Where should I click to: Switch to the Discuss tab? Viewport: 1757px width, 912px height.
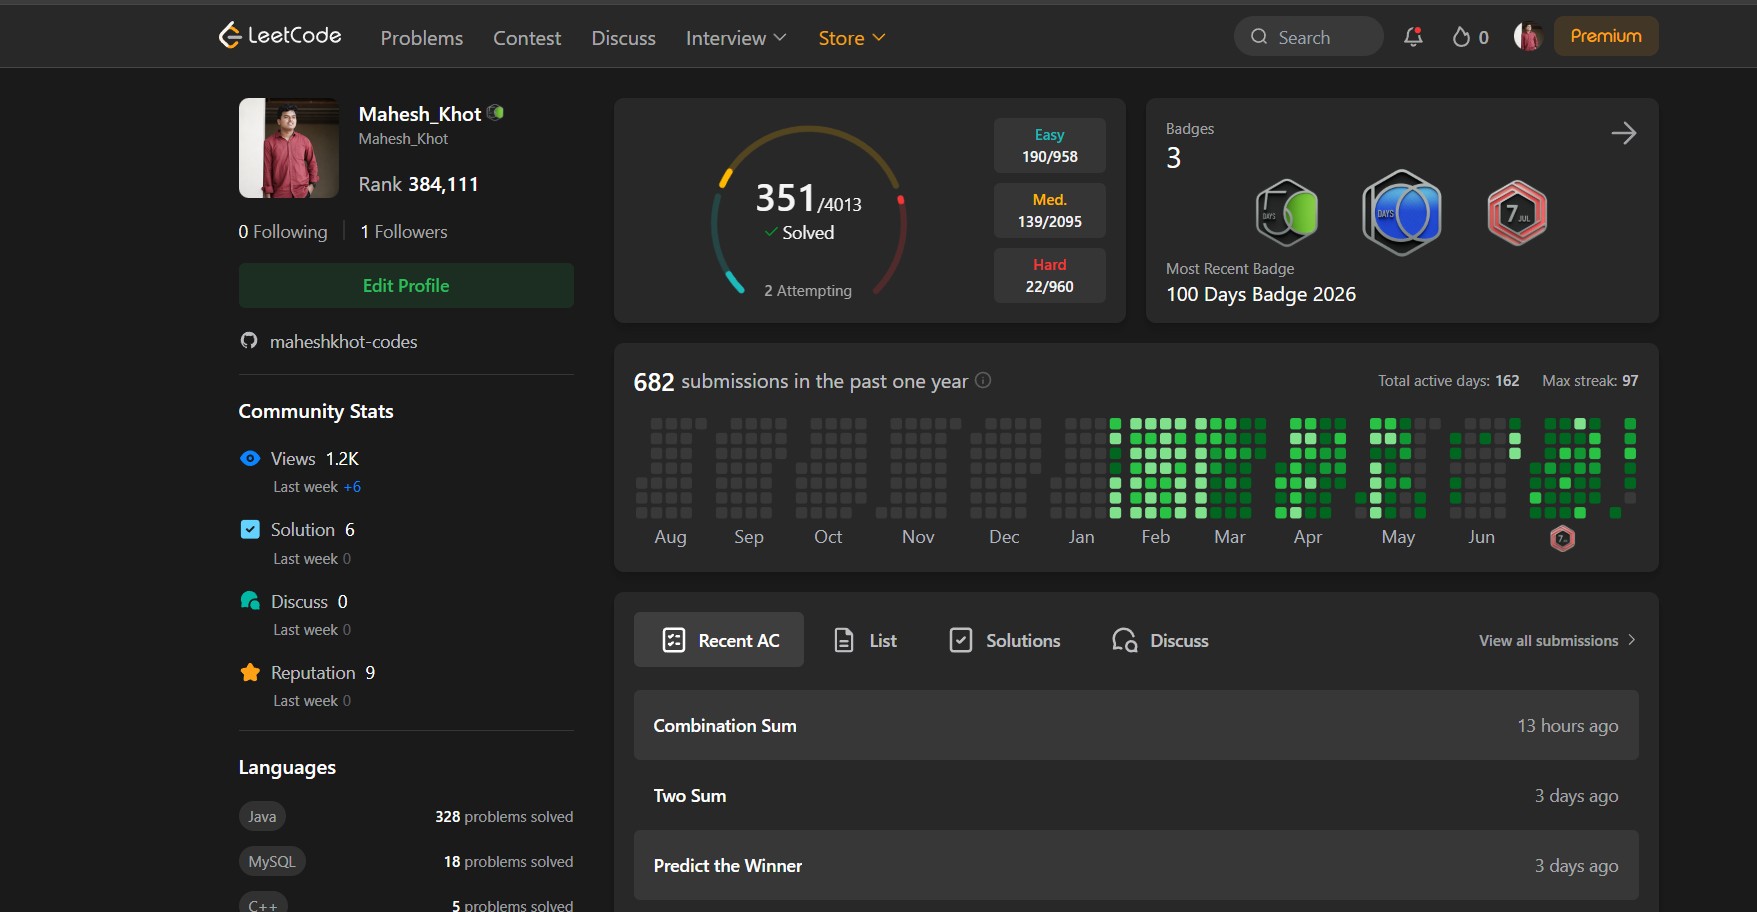1160,640
